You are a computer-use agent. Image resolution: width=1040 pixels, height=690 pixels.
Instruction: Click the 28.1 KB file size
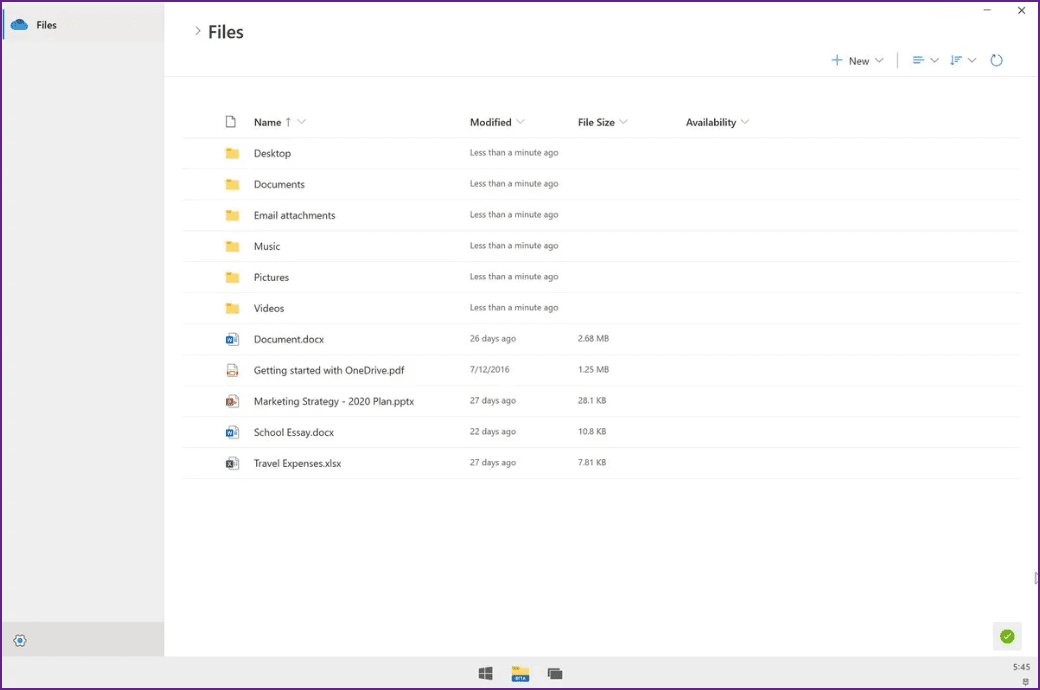[592, 401]
